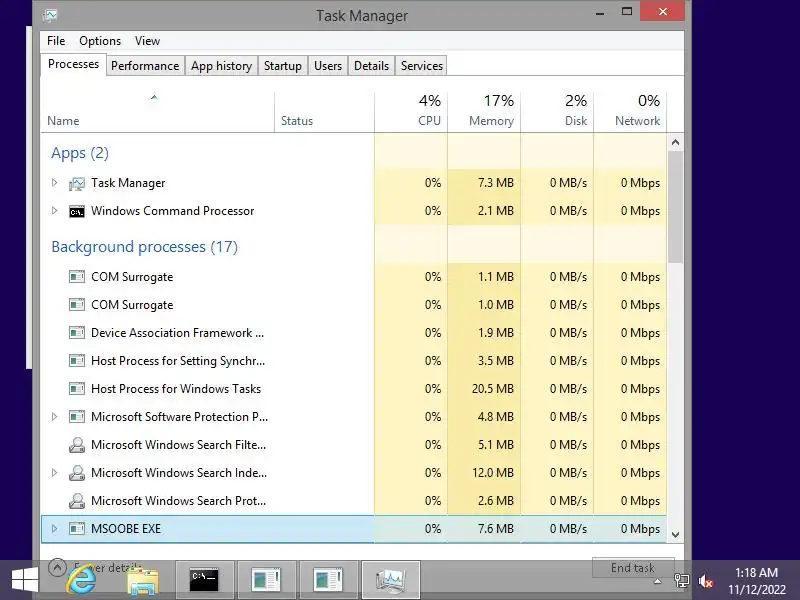800x600 pixels.
Task: Switch to the Services tab
Action: tap(422, 66)
